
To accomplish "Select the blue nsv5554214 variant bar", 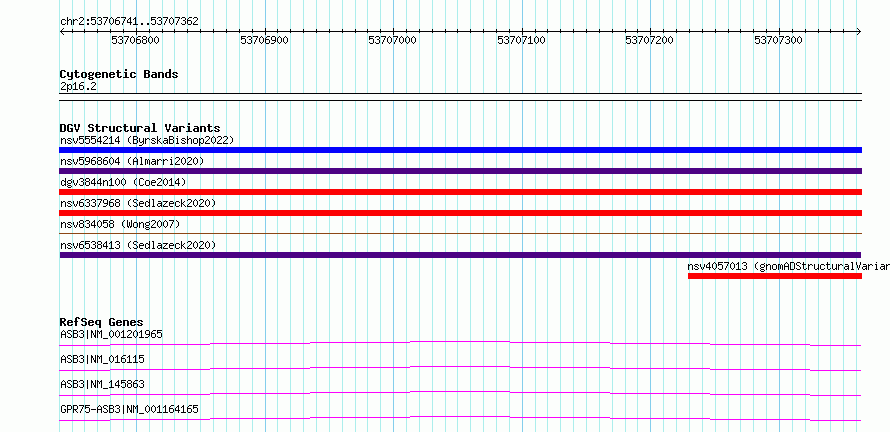I will [460, 150].
